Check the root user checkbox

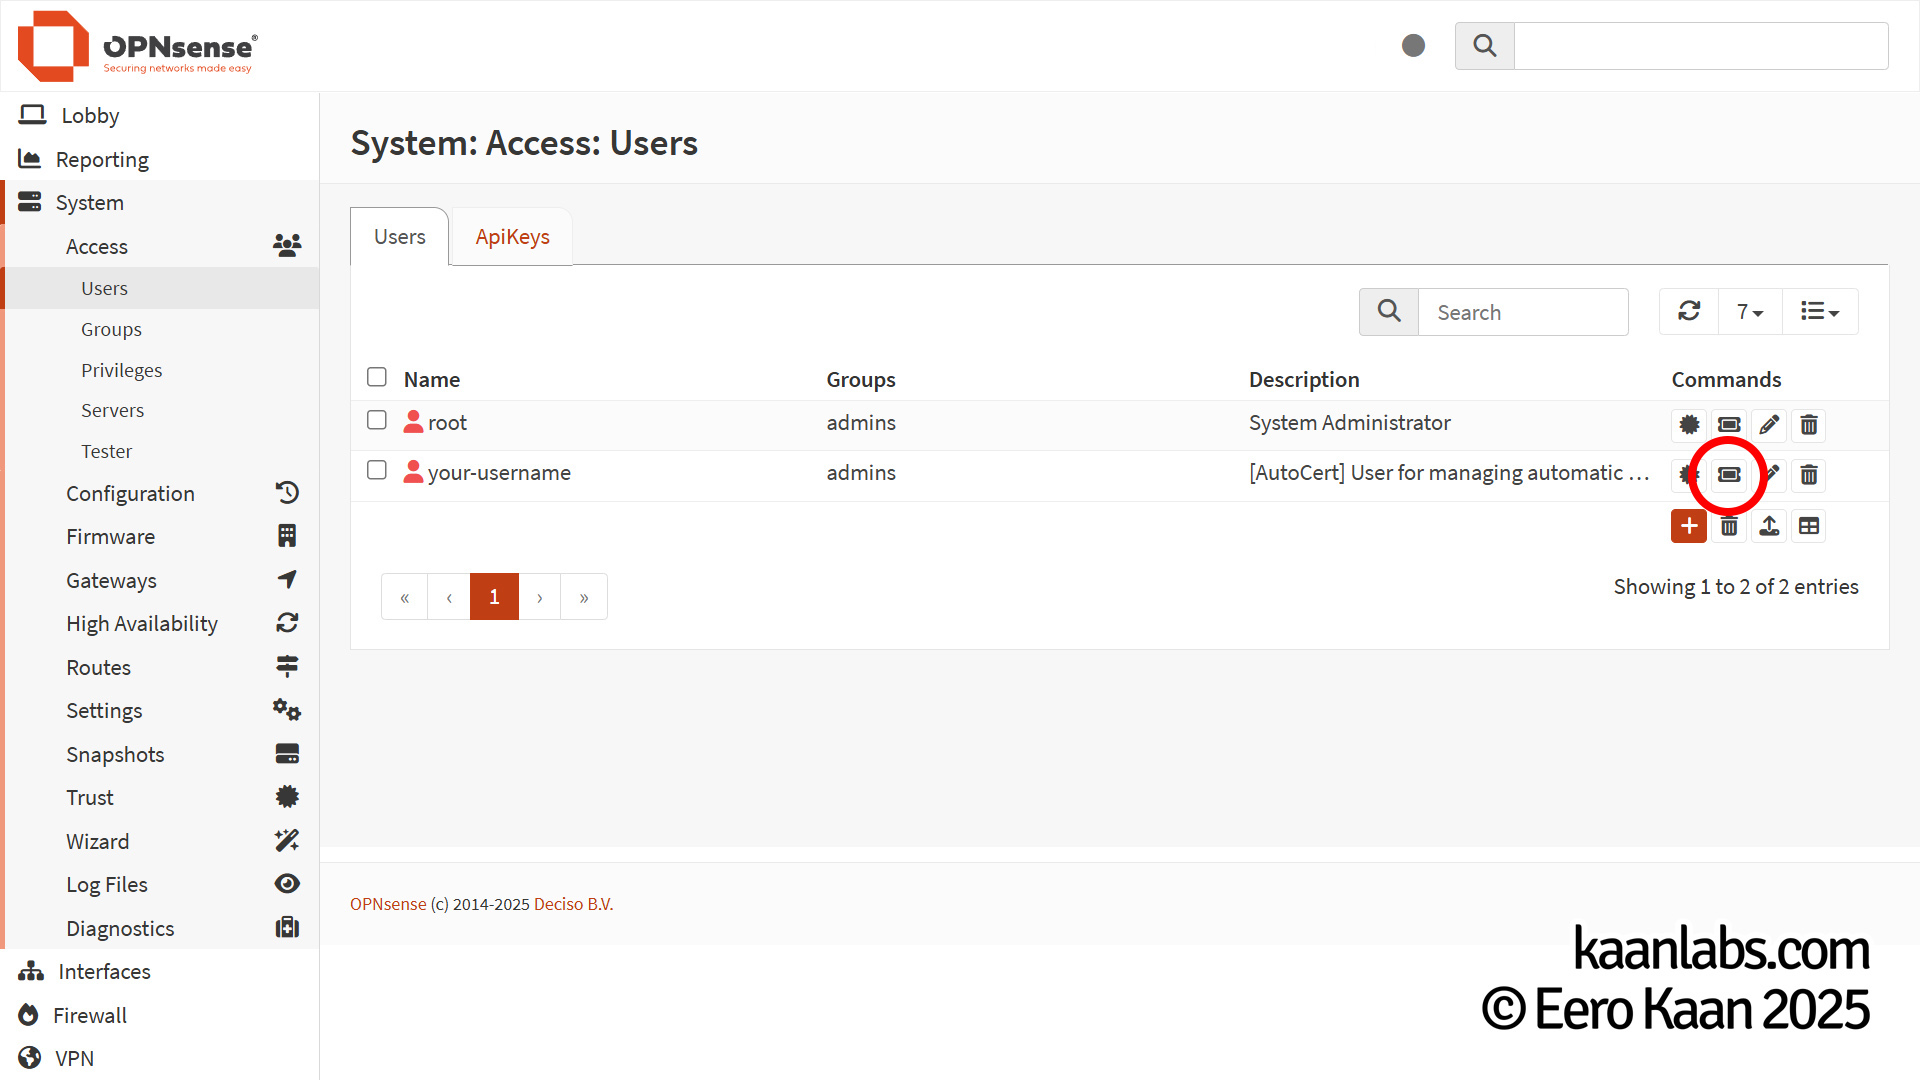[x=377, y=420]
